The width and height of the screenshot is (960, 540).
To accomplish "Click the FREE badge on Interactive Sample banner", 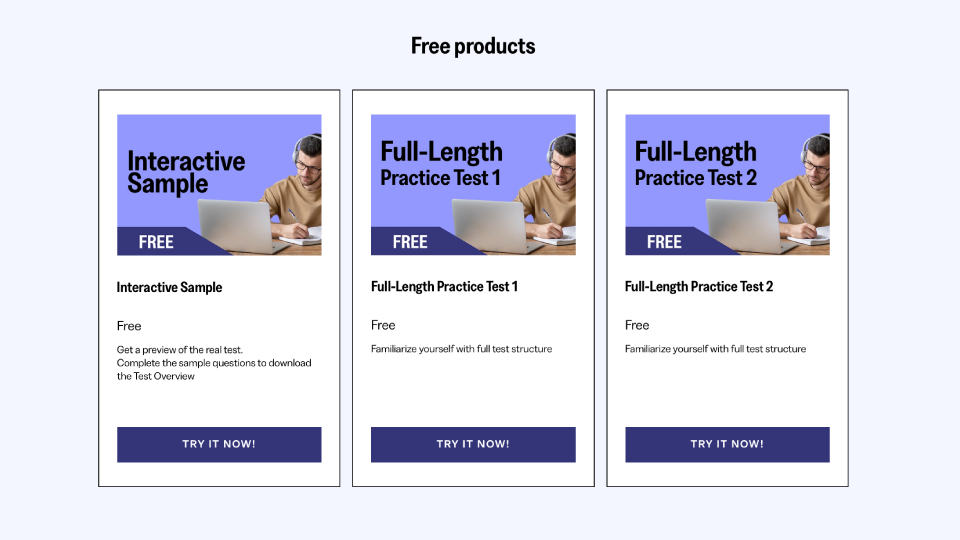I will pyautogui.click(x=156, y=242).
